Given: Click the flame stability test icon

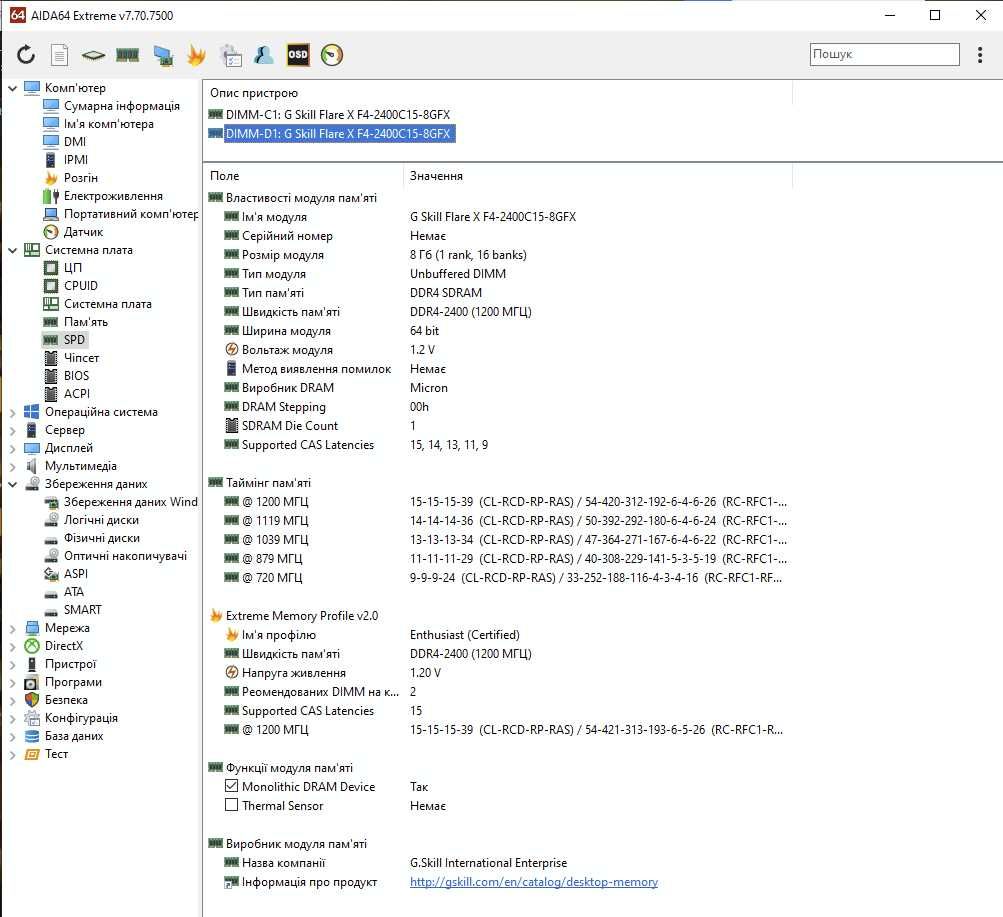Looking at the screenshot, I should pyautogui.click(x=196, y=55).
